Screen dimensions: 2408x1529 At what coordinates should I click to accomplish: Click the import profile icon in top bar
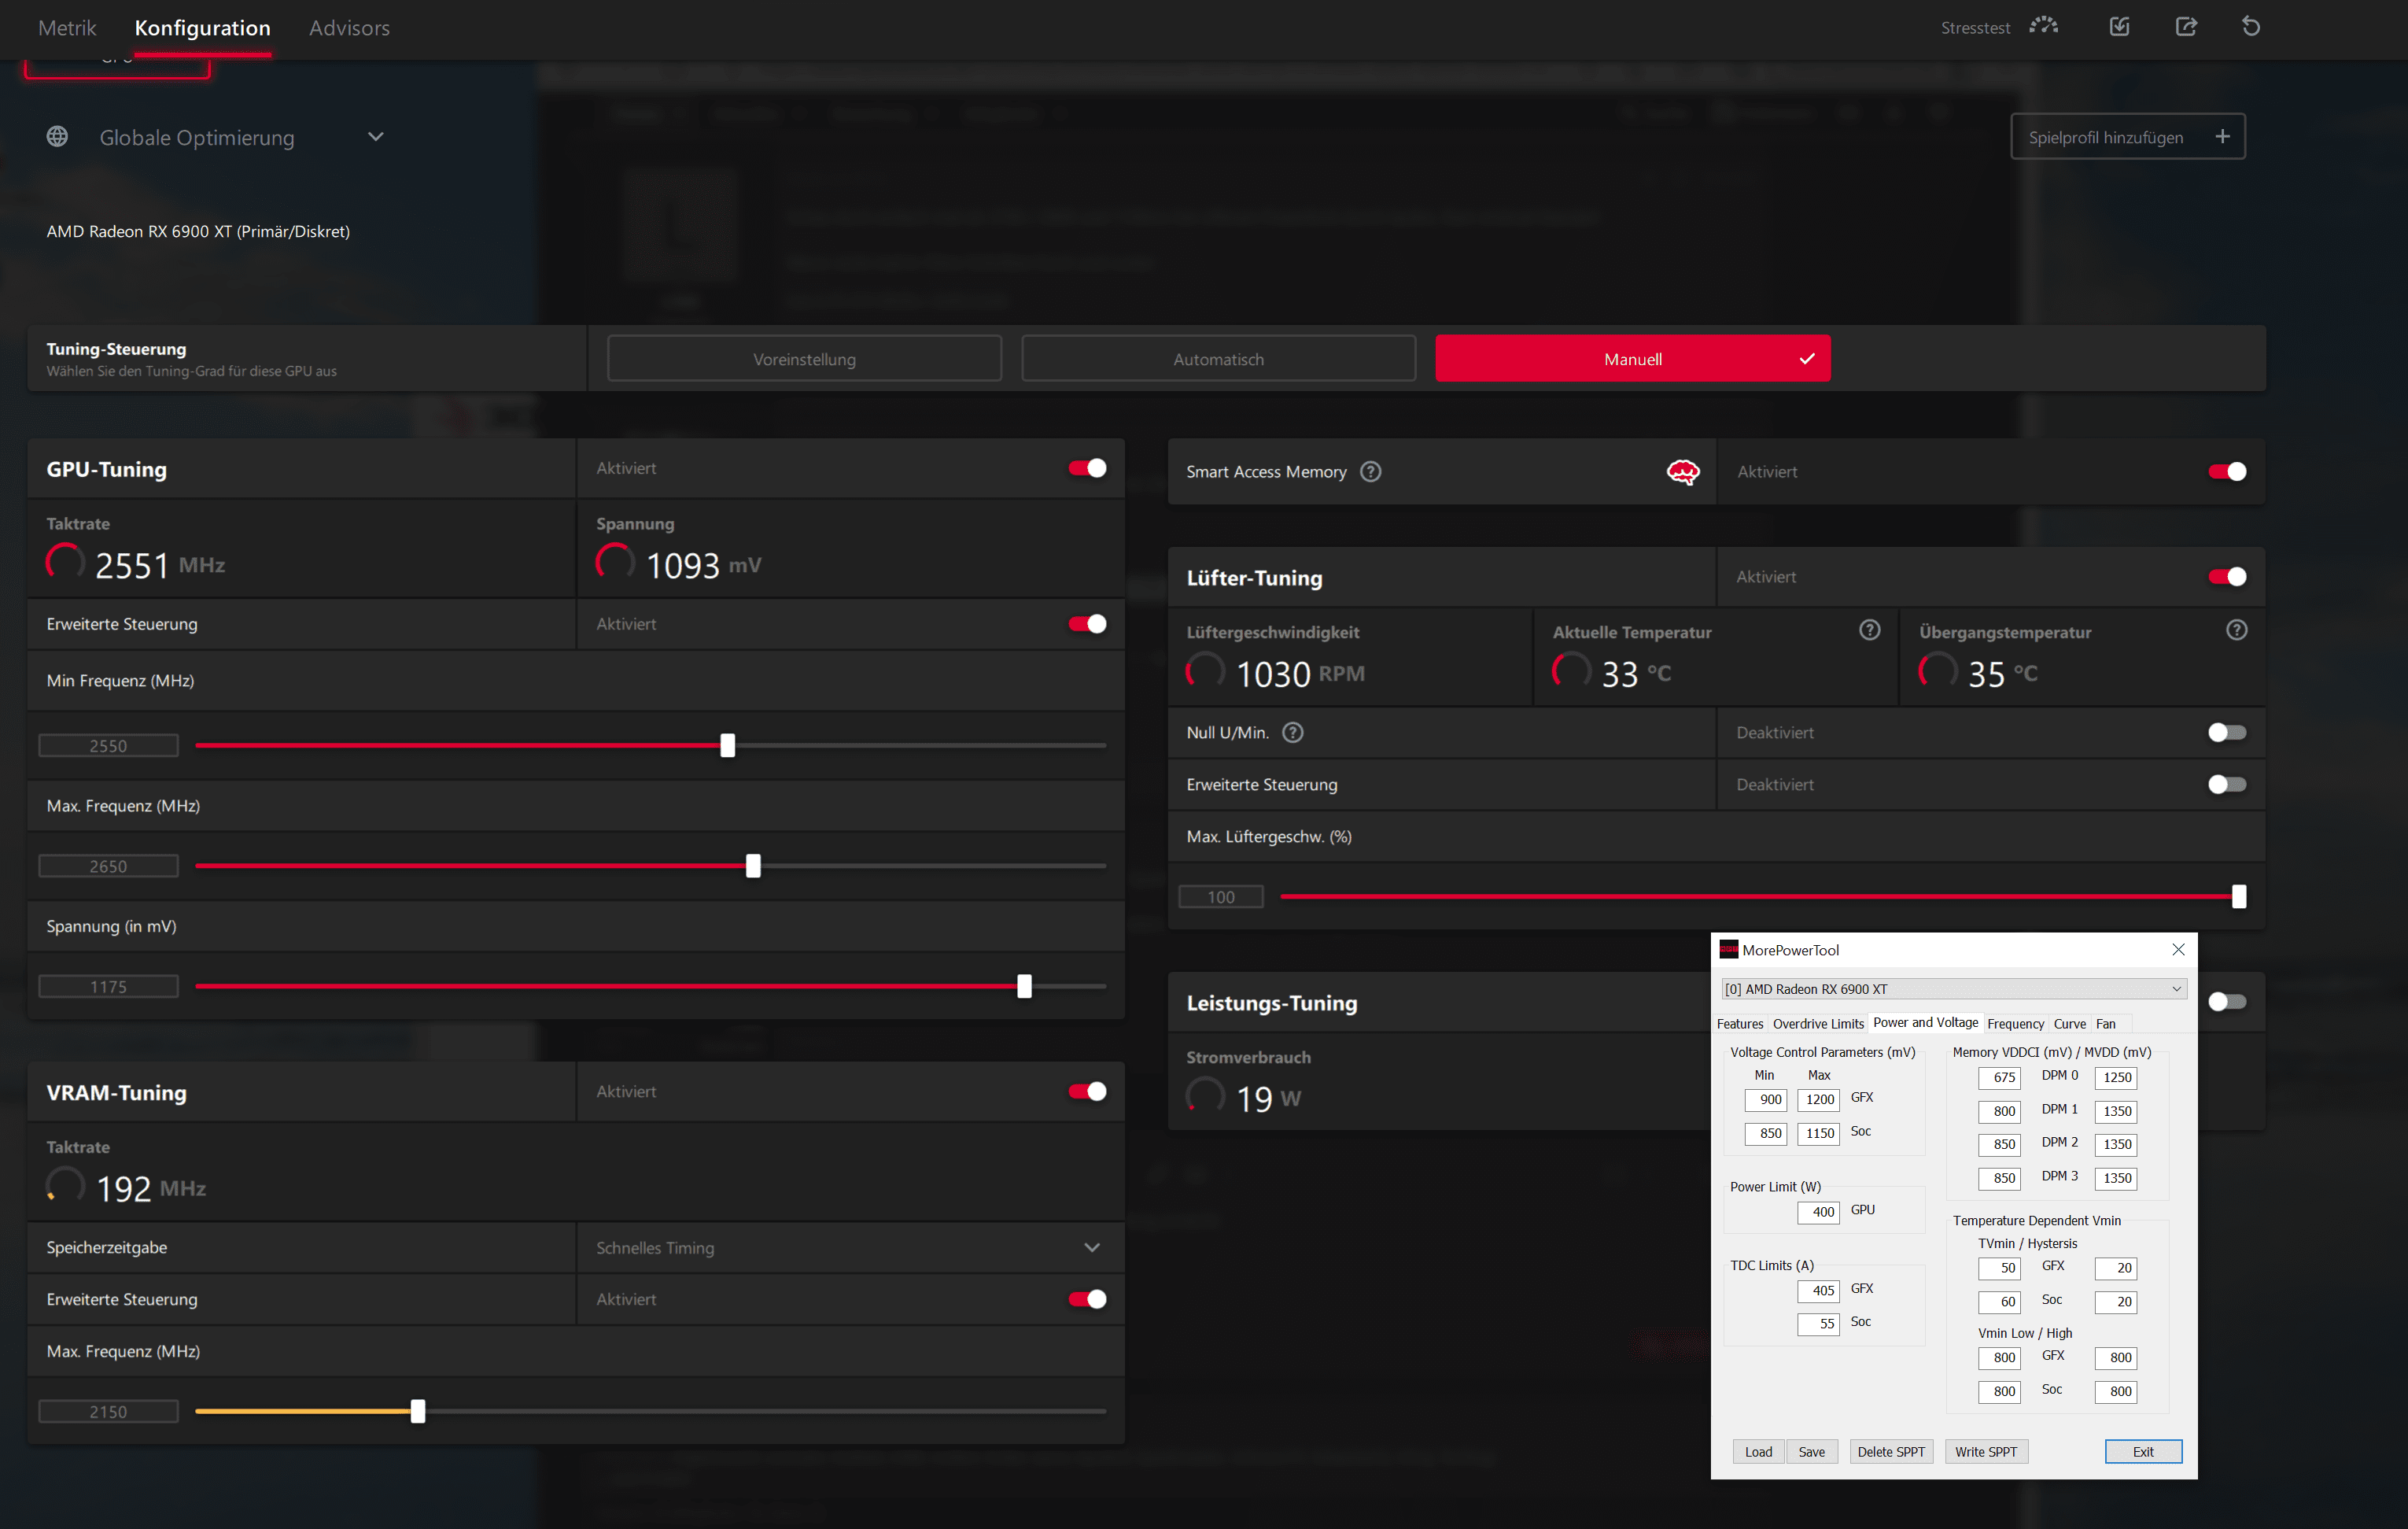(2119, 26)
